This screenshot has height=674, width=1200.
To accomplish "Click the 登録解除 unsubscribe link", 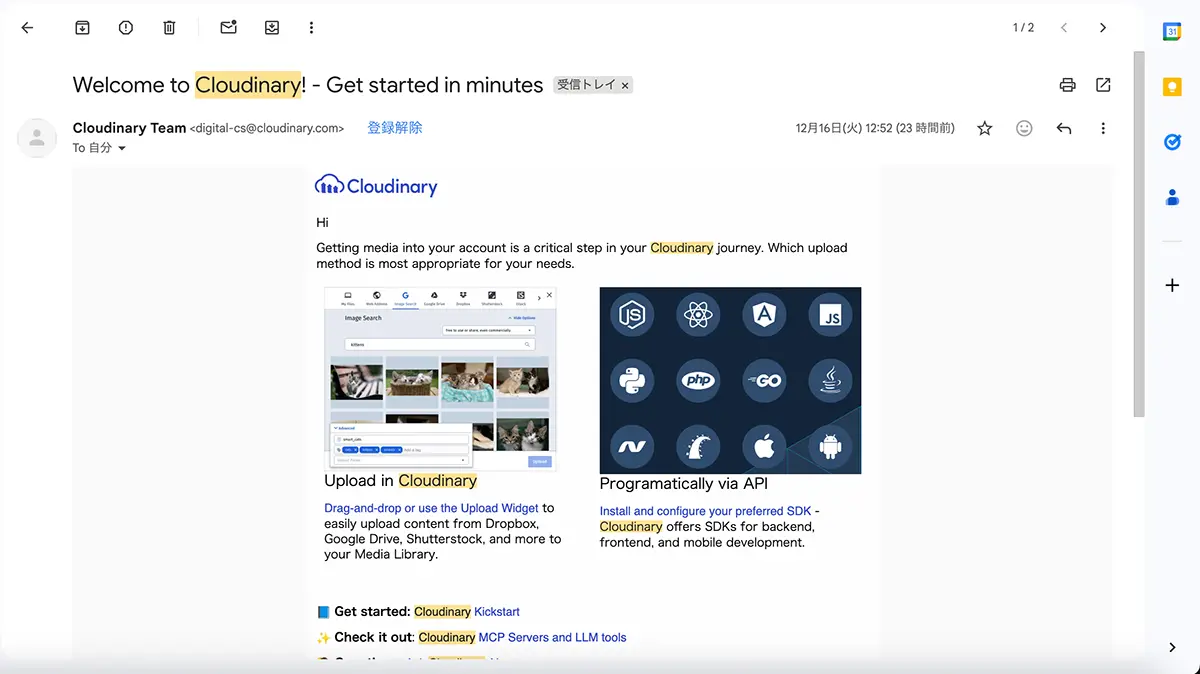I will (x=394, y=128).
